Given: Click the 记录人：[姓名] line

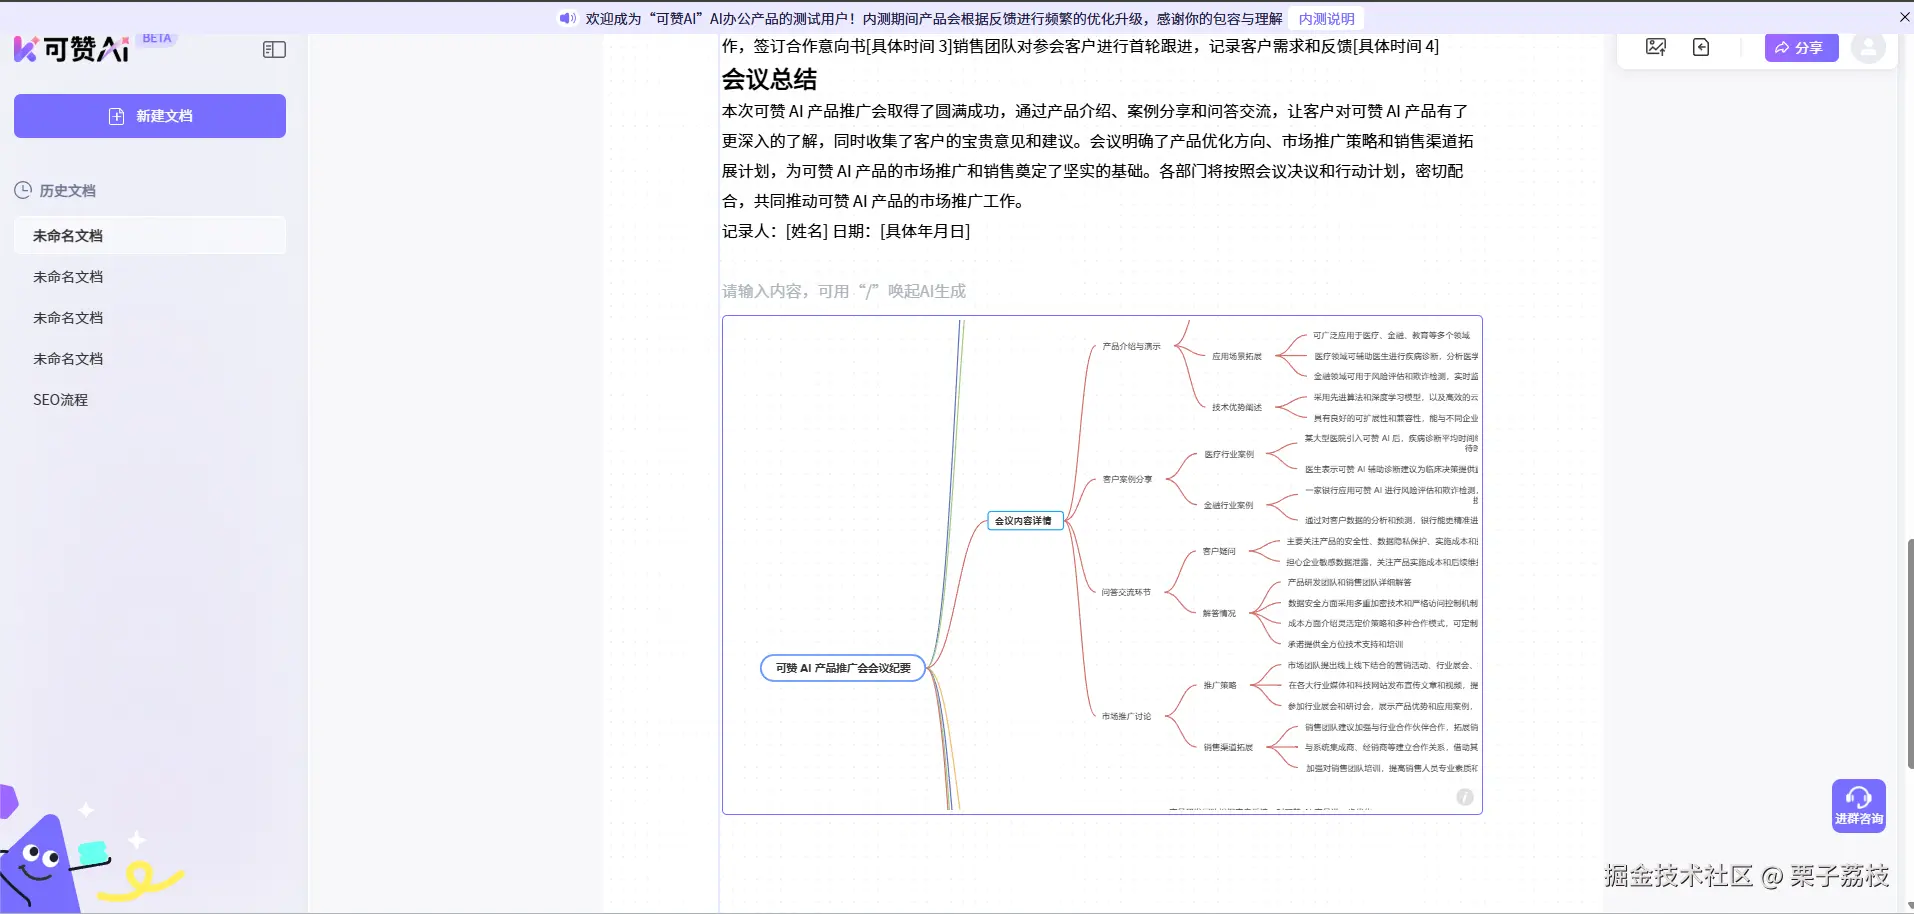Looking at the screenshot, I should click(846, 231).
